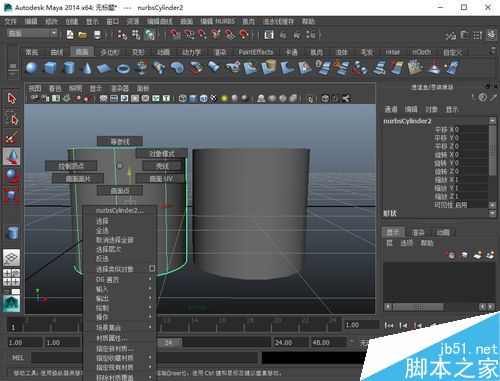Choose 曲面 UV in marking menu
The height and width of the screenshot is (381, 500).
(x=161, y=179)
